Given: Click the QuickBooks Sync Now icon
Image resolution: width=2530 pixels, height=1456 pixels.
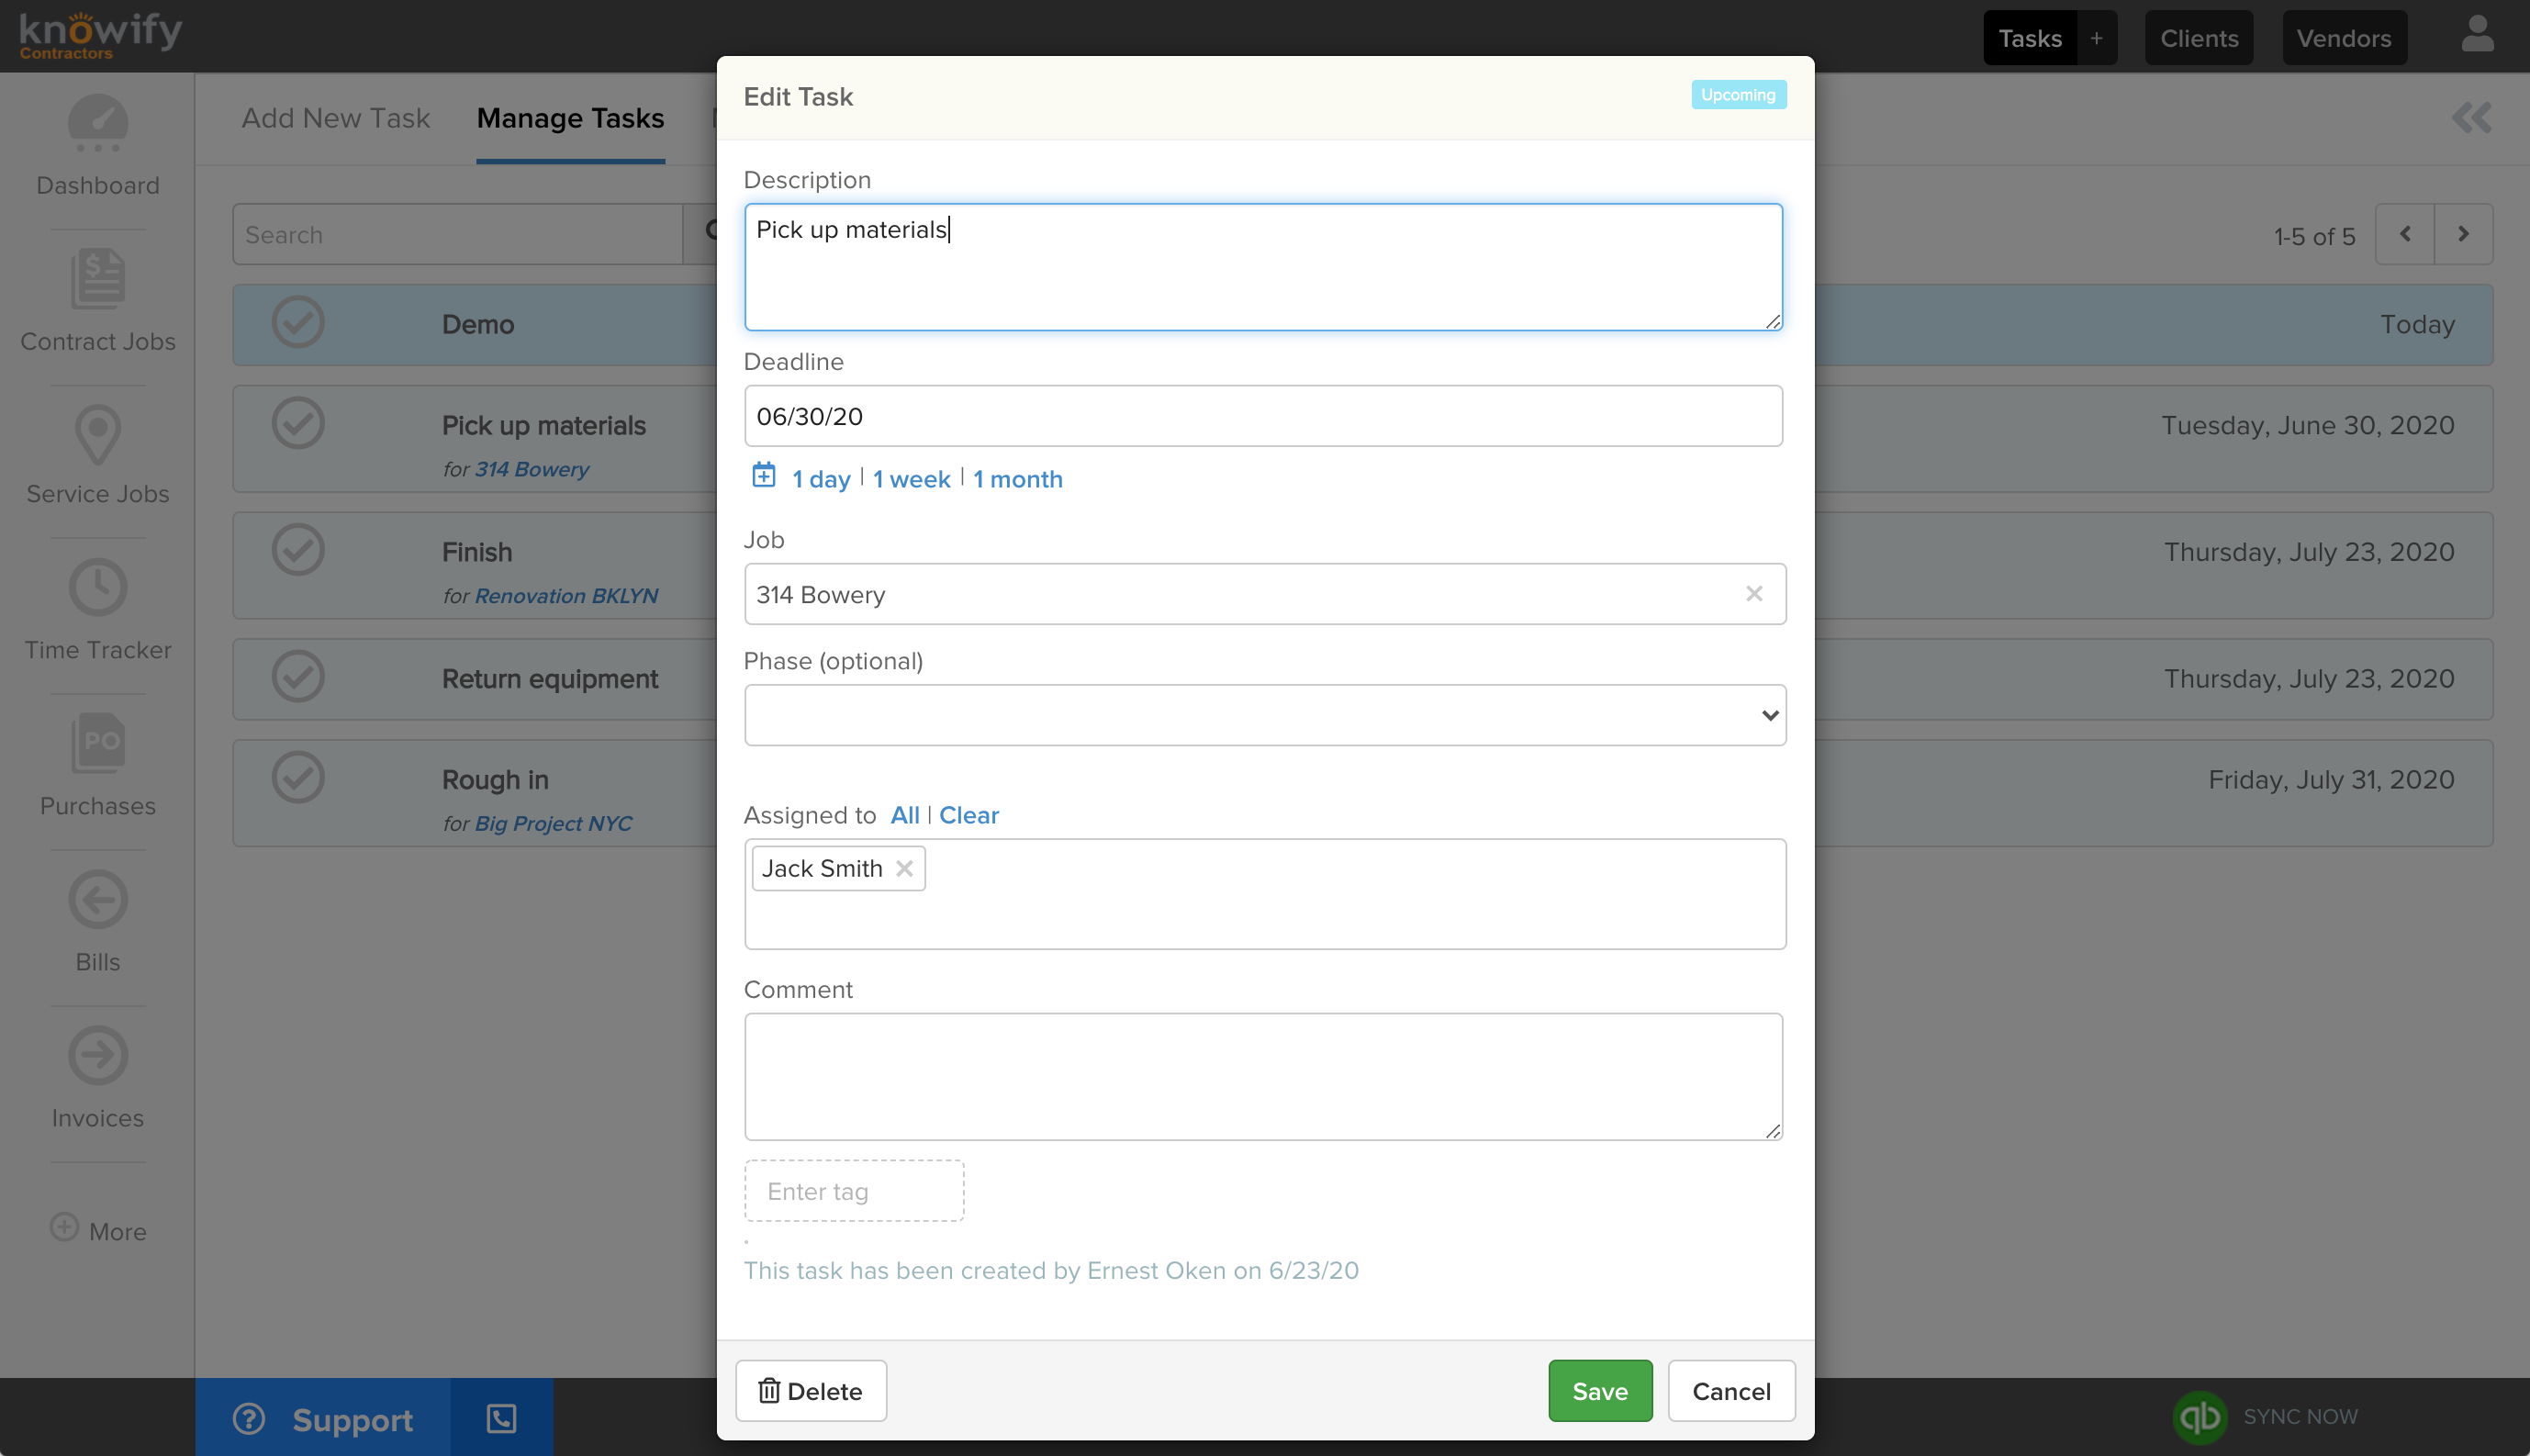Looking at the screenshot, I should [x=2199, y=1417].
